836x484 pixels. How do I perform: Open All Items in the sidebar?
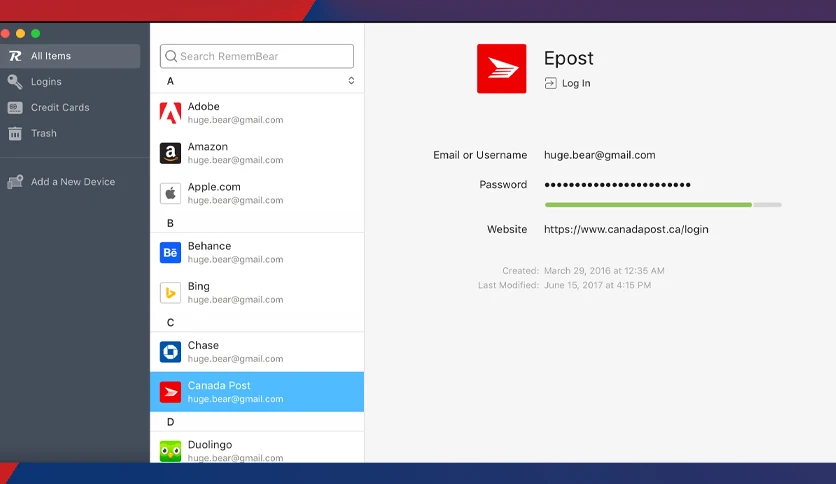[70, 56]
